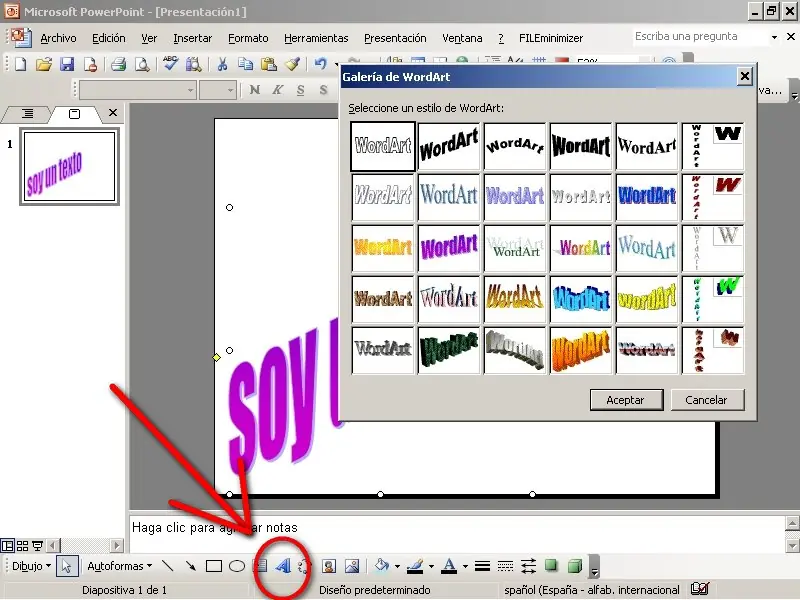Open the Archivo menu
Image resolution: width=800 pixels, height=600 pixels.
coord(59,38)
